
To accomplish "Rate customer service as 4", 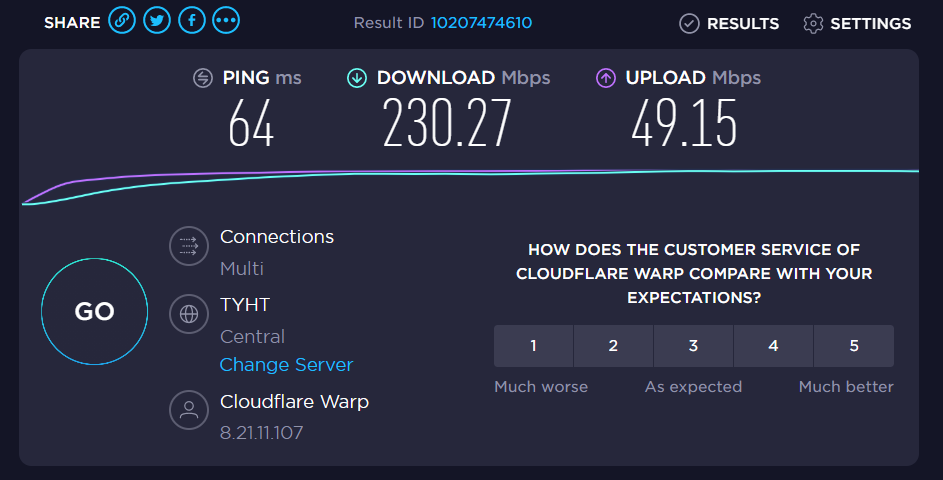I will point(773,346).
